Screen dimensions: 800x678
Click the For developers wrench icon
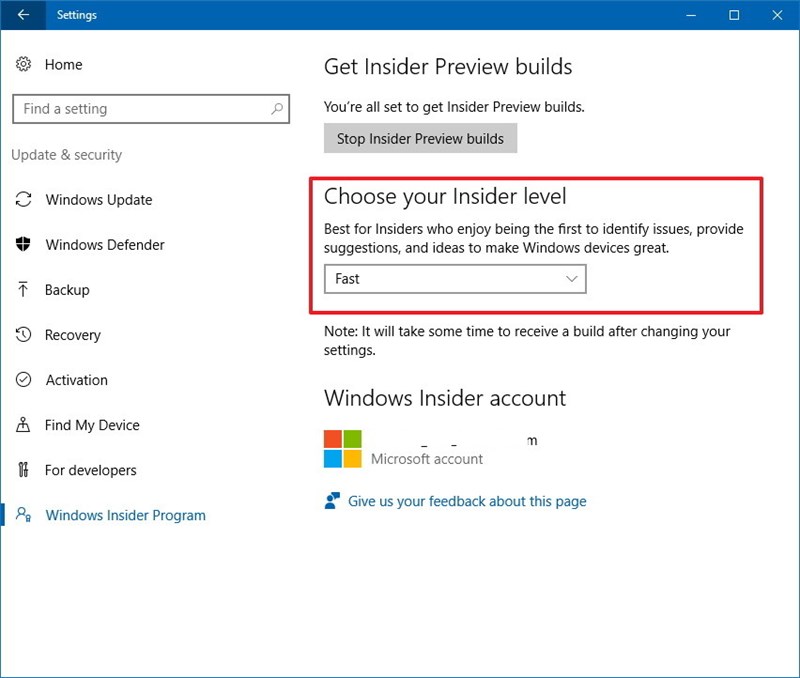coord(22,470)
